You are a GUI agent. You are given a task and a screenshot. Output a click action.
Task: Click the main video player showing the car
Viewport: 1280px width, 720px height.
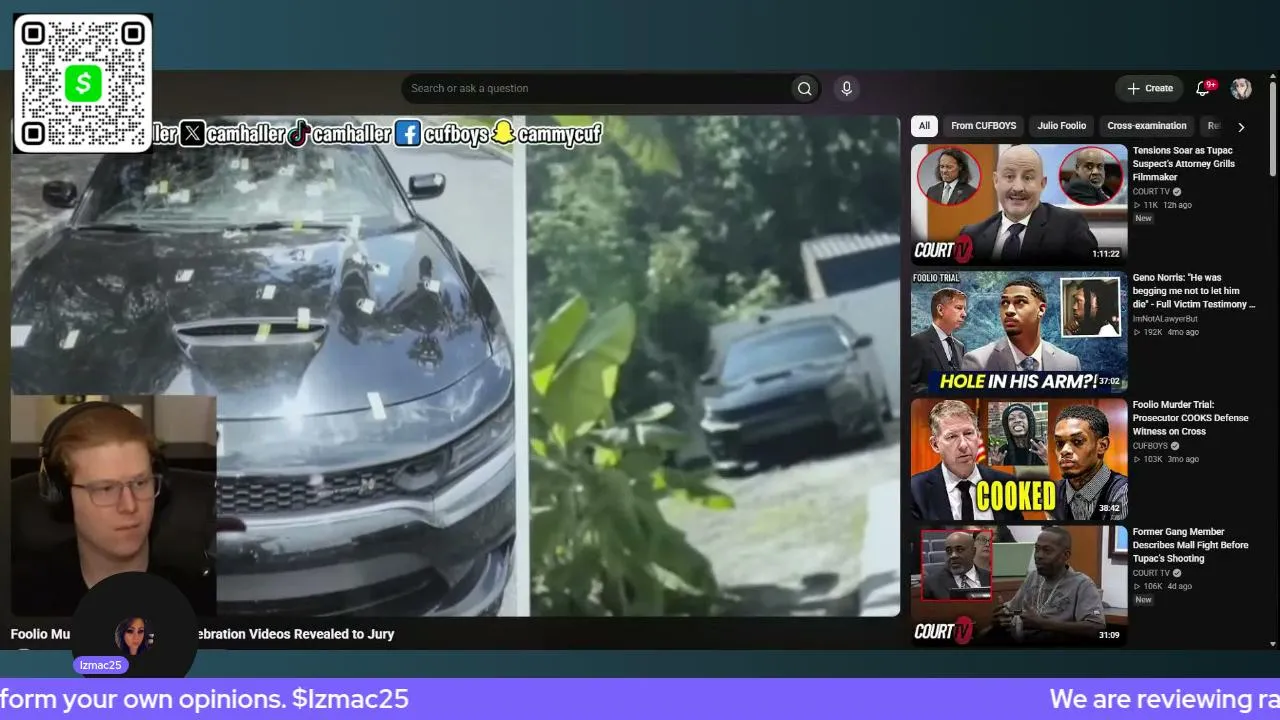coord(456,366)
